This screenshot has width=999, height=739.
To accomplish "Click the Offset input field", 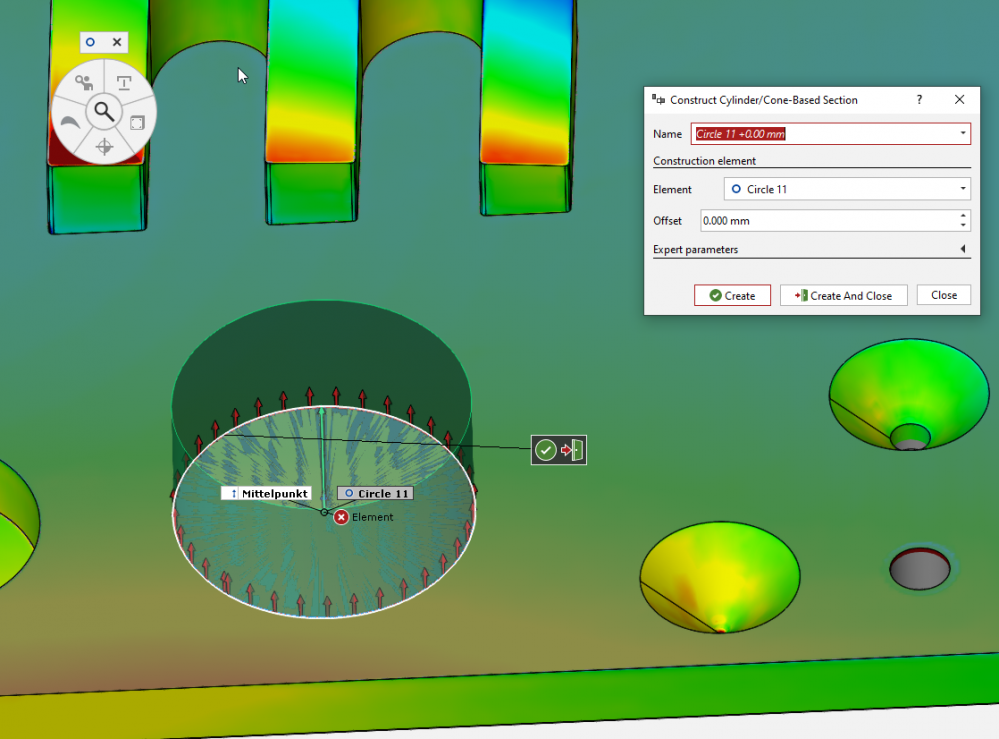I will click(825, 220).
